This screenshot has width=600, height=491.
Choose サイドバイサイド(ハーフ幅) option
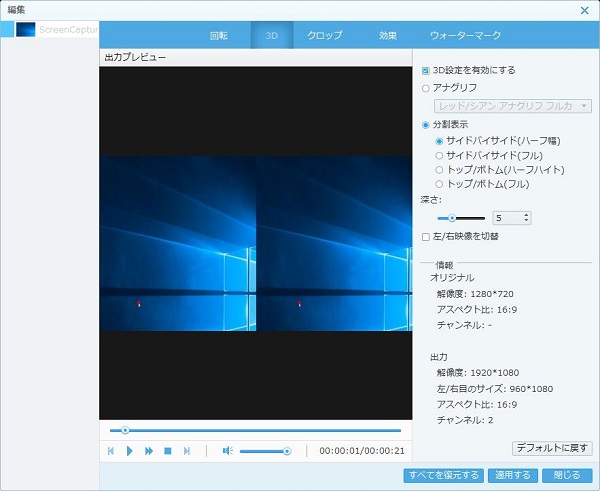tap(439, 141)
